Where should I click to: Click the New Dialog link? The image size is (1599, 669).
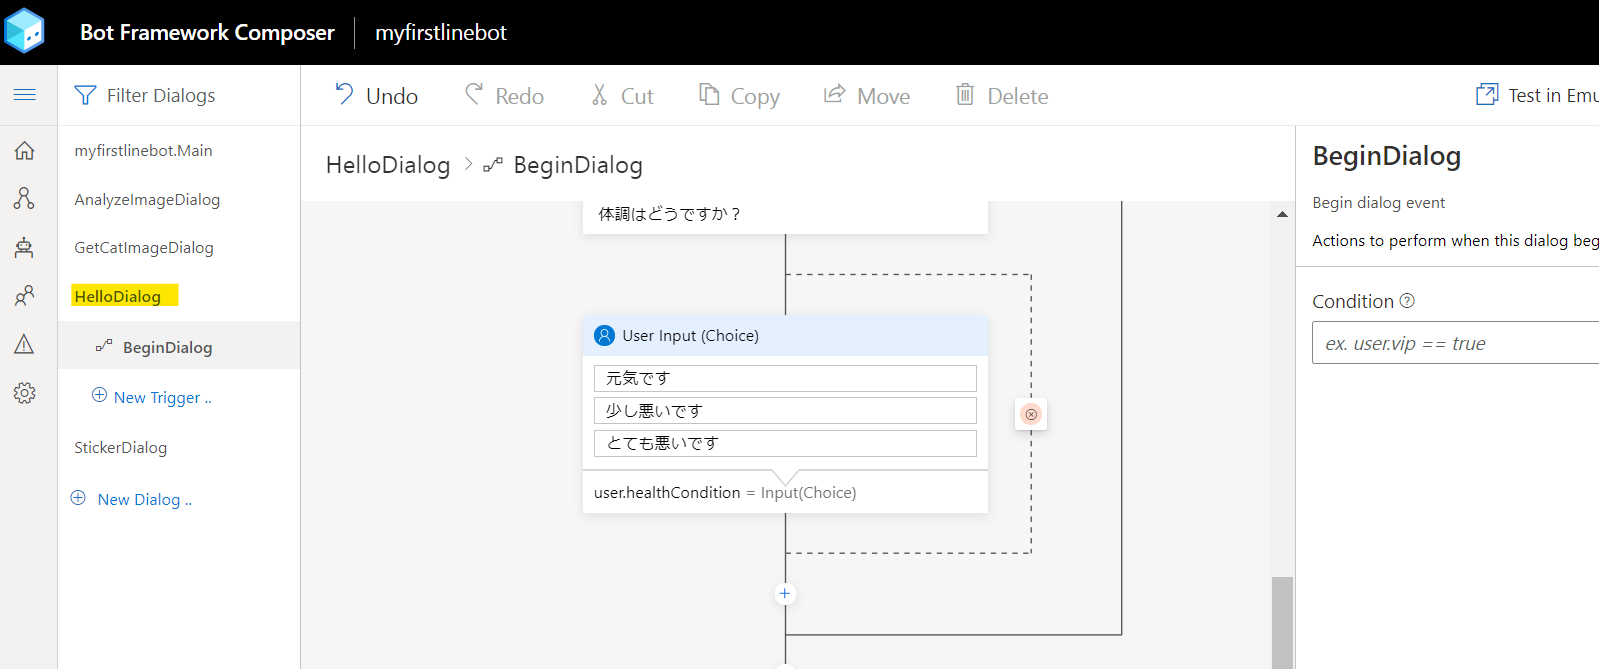(131, 499)
